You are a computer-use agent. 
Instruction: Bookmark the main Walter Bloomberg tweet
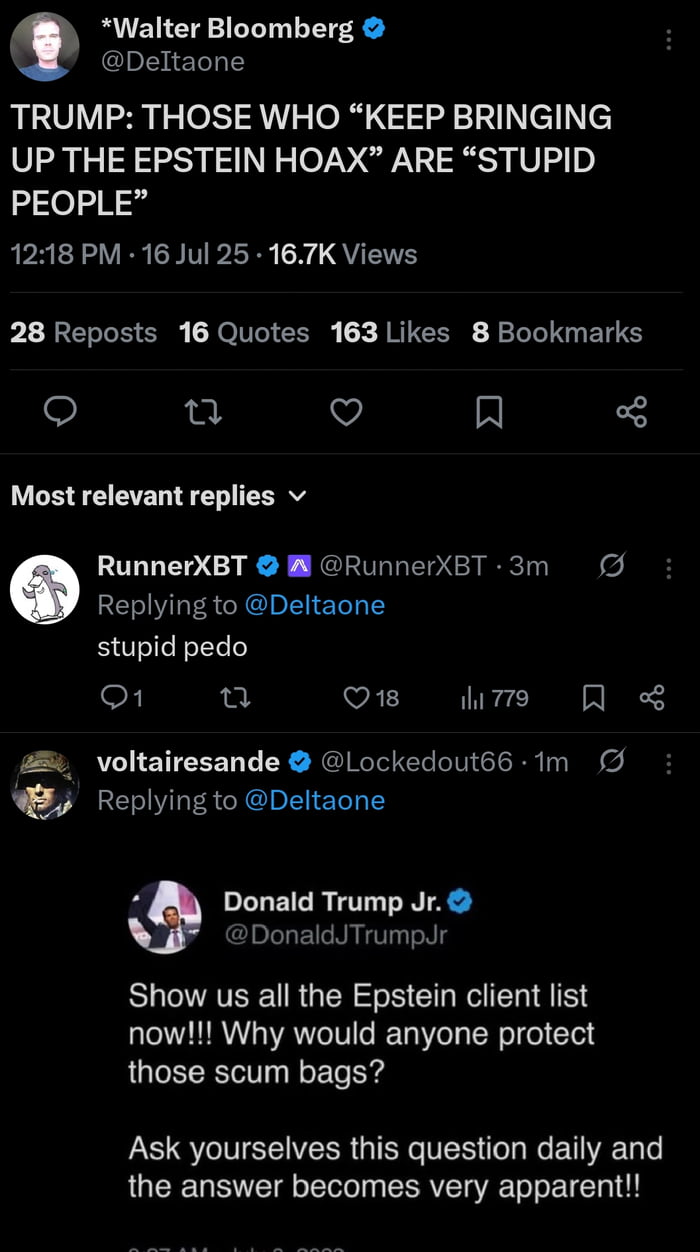tap(489, 412)
